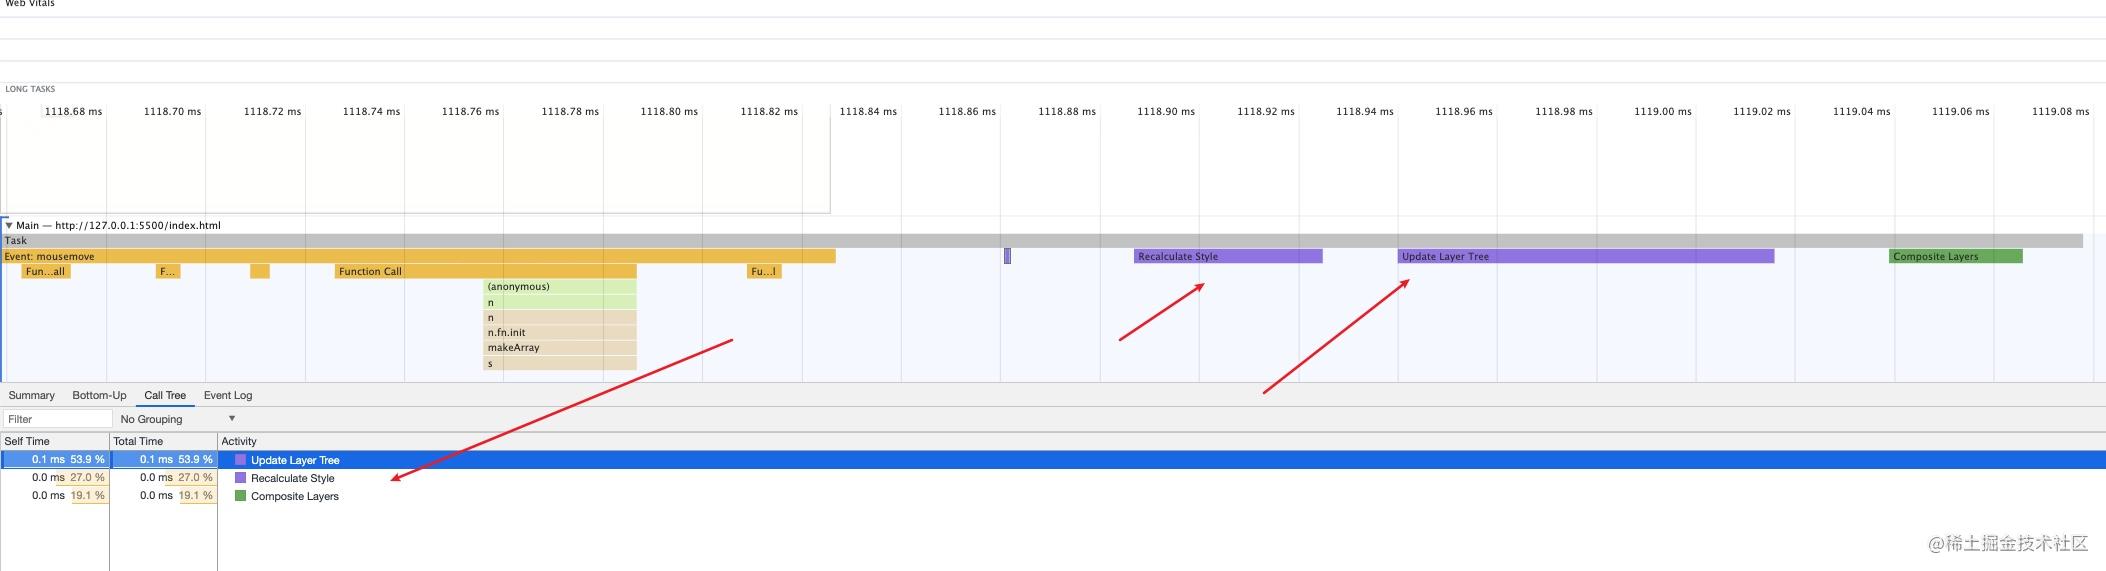The height and width of the screenshot is (571, 2106).
Task: Select the s call frame
Action: pyautogui.click(x=560, y=364)
